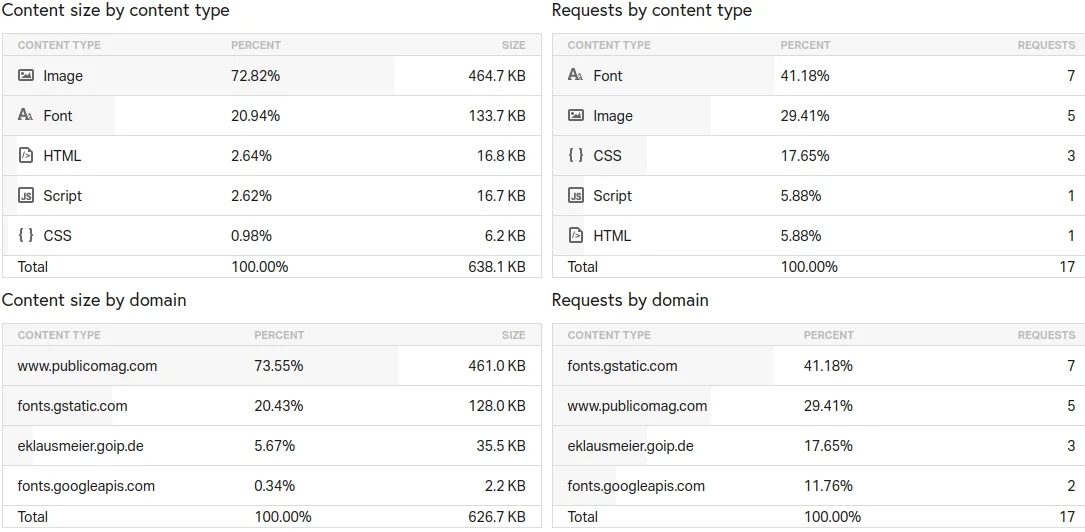Click fonts.googleapis.com in requests by domain
Image resolution: width=1085 pixels, height=532 pixels.
[x=636, y=486]
